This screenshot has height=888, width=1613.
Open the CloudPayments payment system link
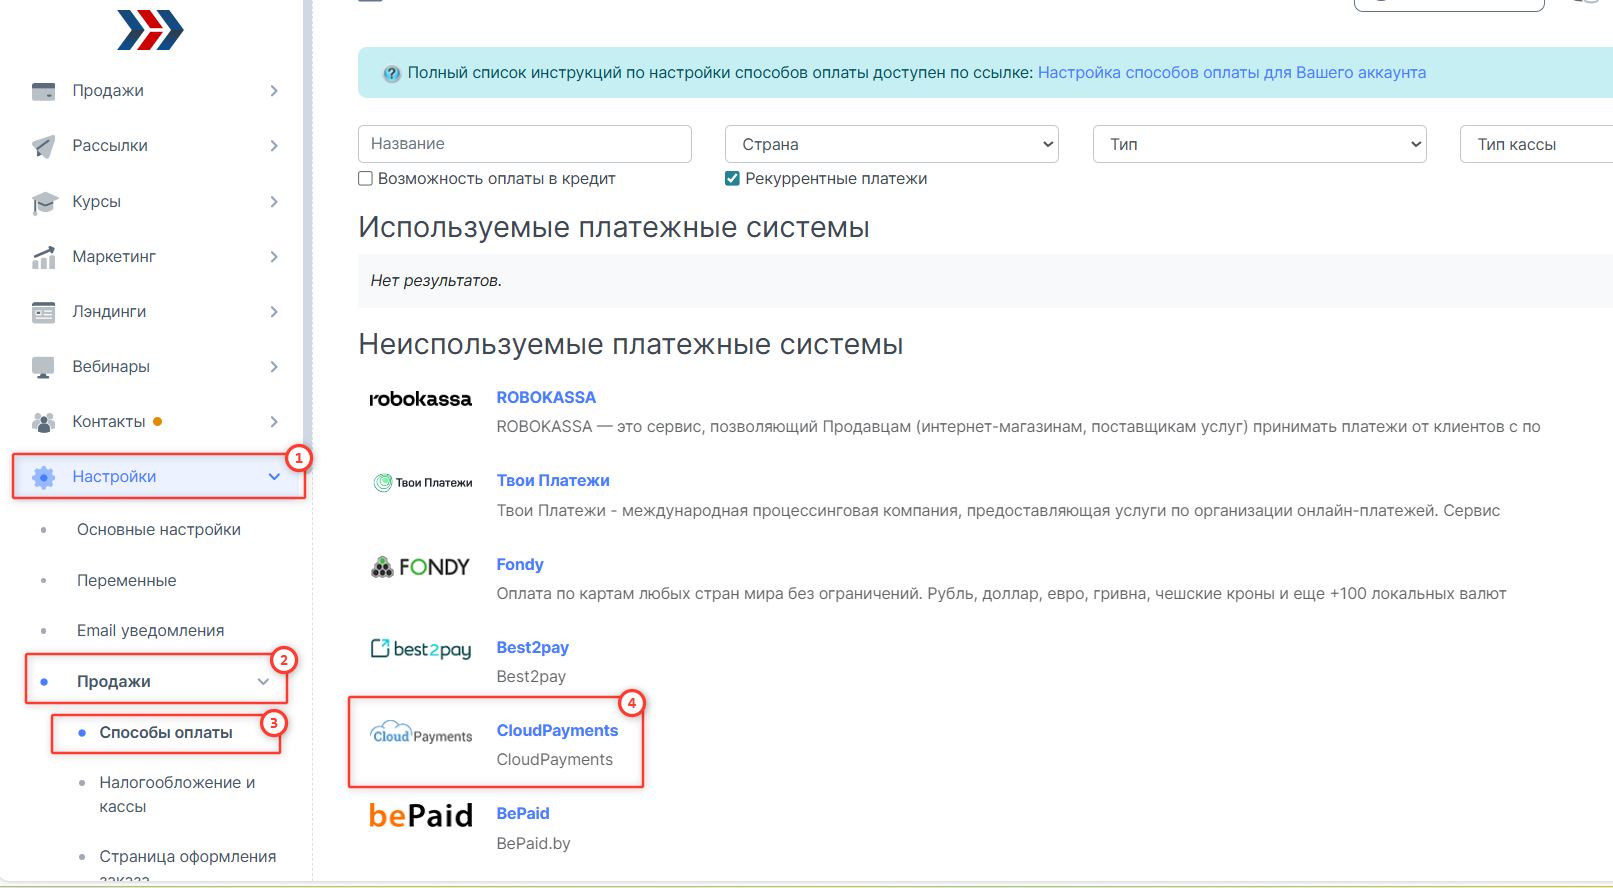coord(557,731)
